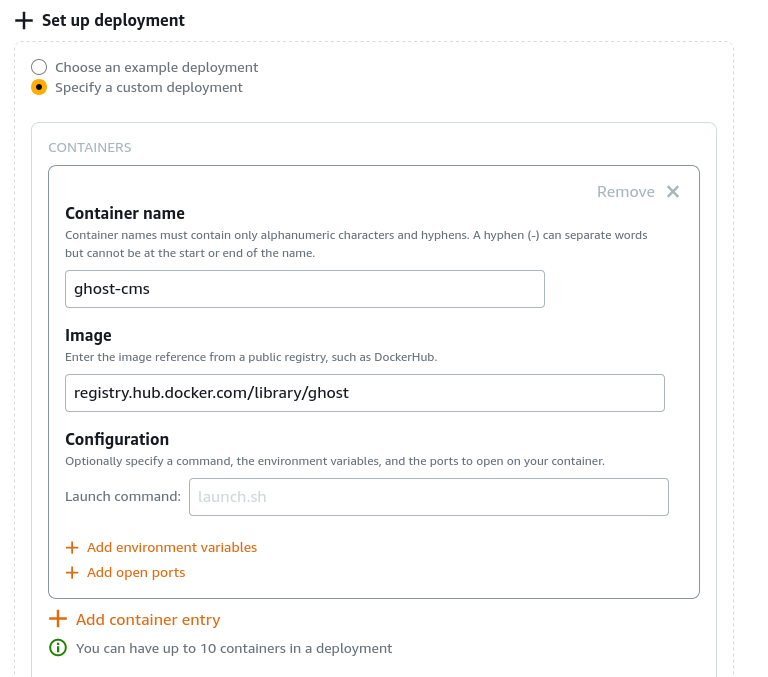Viewport: 768px width, 677px height.
Task: Click the Choose an example deployment label text
Action: (156, 67)
